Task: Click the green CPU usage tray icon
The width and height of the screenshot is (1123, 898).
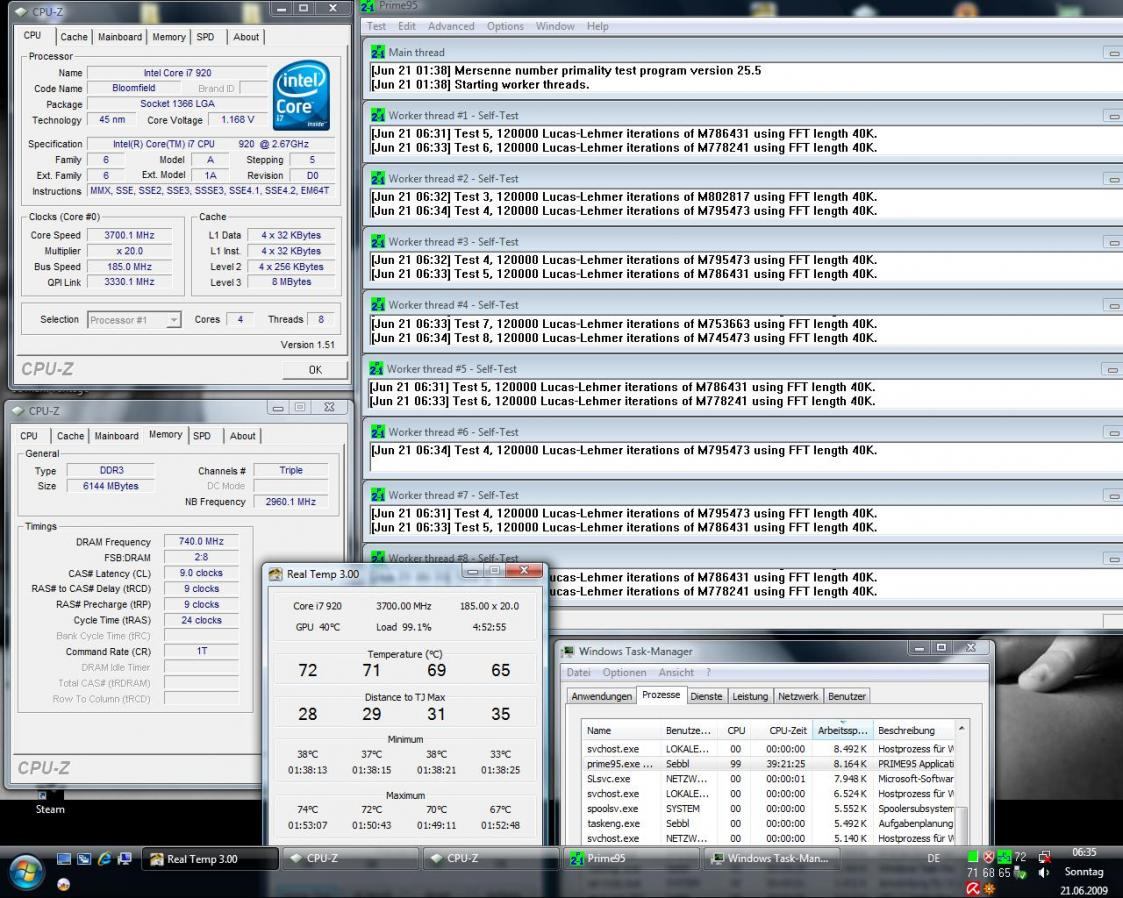Action: (973, 856)
